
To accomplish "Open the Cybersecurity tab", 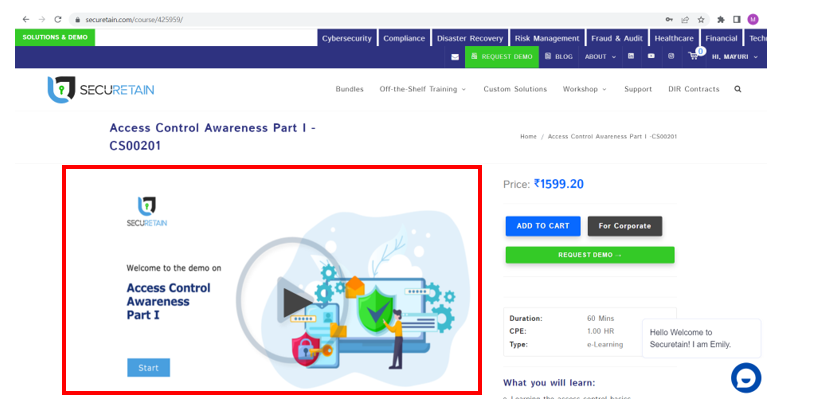I will pos(347,38).
